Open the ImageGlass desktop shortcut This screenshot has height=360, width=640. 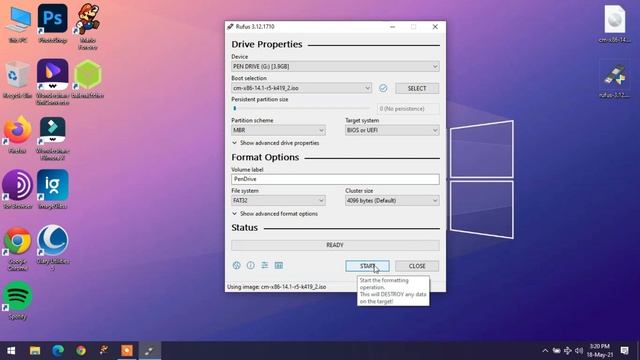53,190
